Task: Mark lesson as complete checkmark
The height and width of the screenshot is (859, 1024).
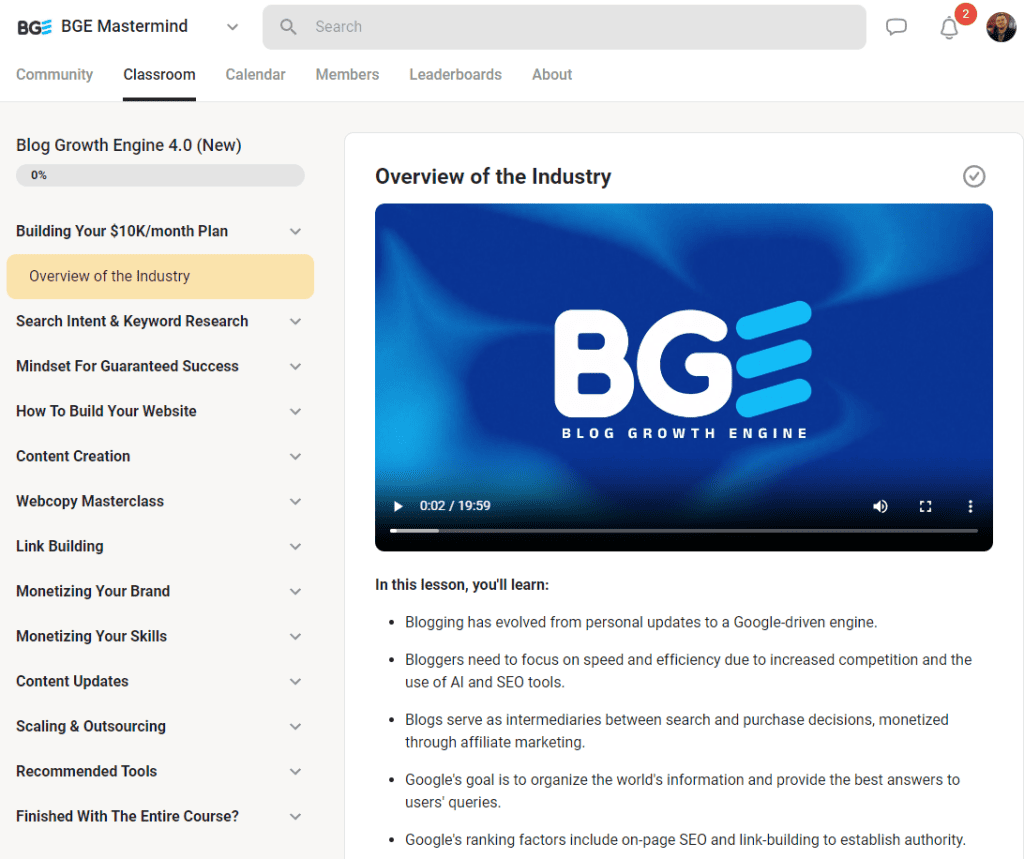Action: (x=974, y=176)
